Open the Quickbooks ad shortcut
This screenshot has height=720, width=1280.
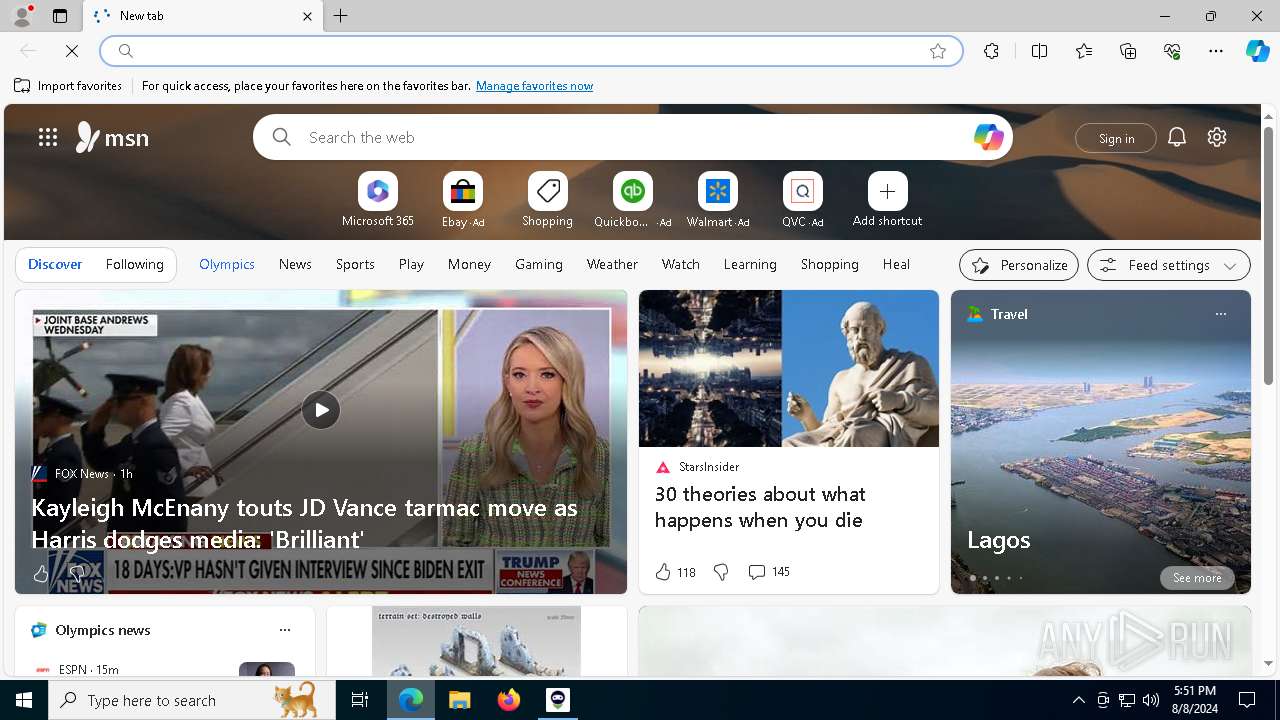[632, 200]
